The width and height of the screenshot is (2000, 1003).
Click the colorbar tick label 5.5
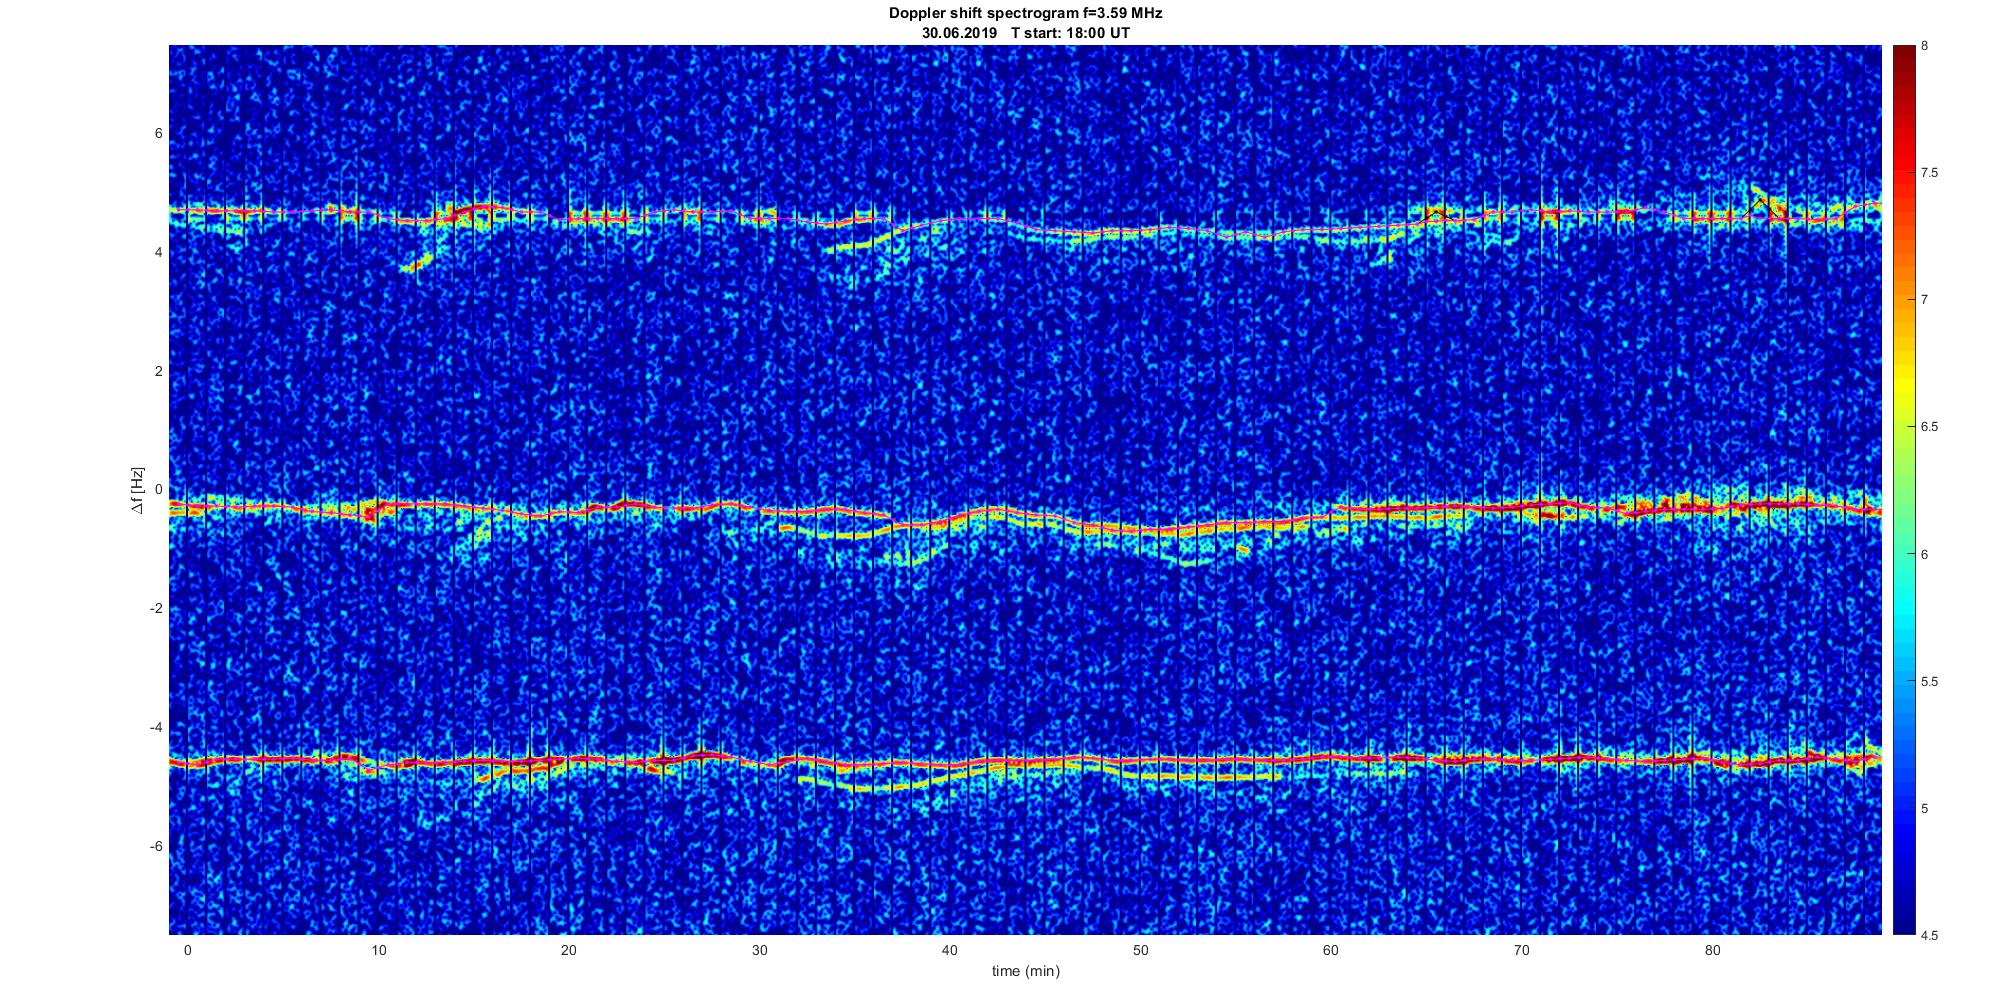1929,682
